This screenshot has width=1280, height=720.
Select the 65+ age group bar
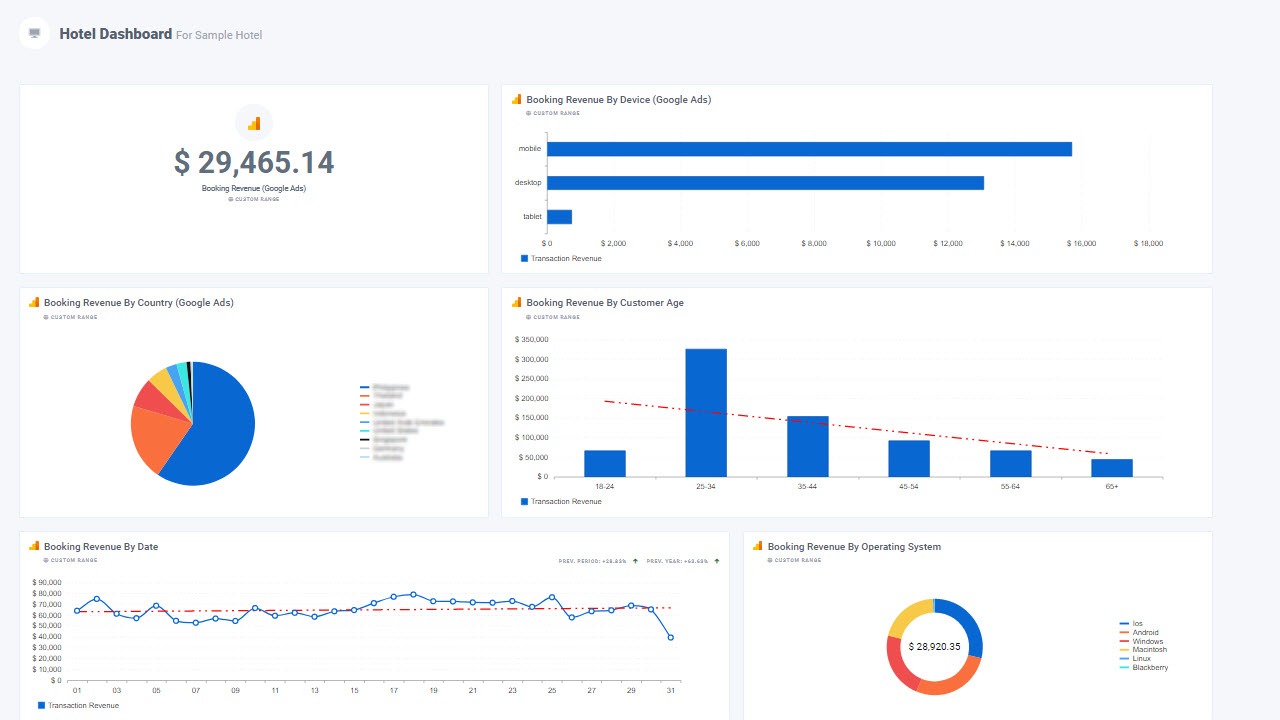[1112, 468]
